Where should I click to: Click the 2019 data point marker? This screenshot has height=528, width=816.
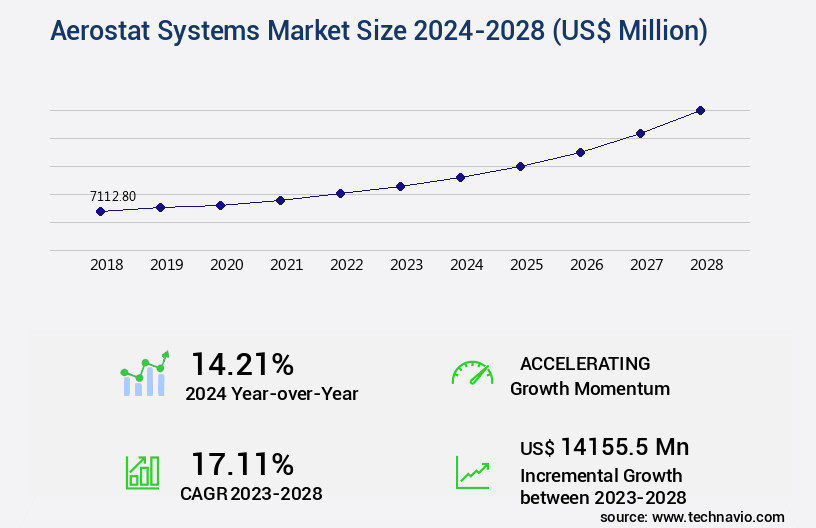pos(160,207)
